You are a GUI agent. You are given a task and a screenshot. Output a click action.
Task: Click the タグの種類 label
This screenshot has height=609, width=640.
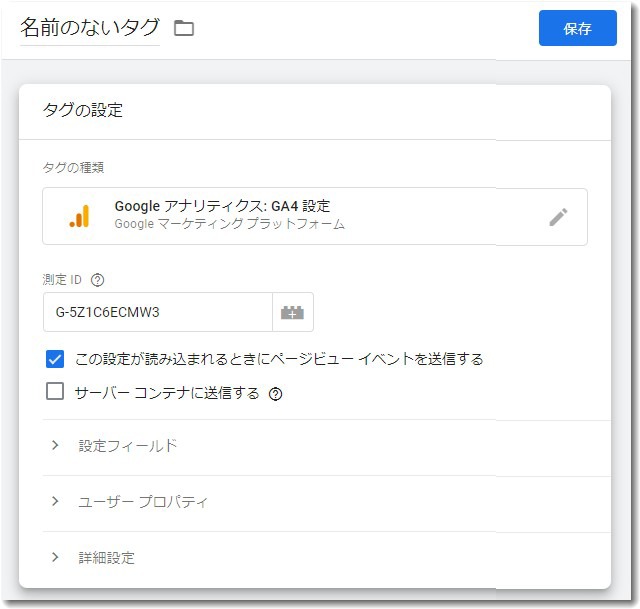coord(73,167)
